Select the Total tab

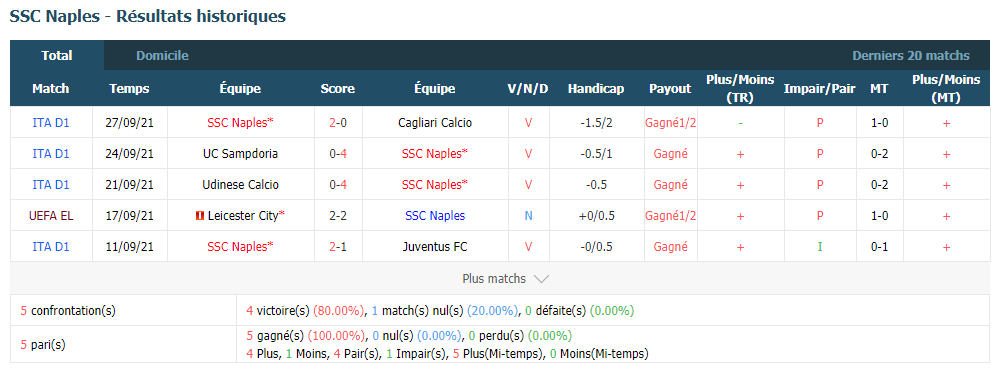point(57,55)
